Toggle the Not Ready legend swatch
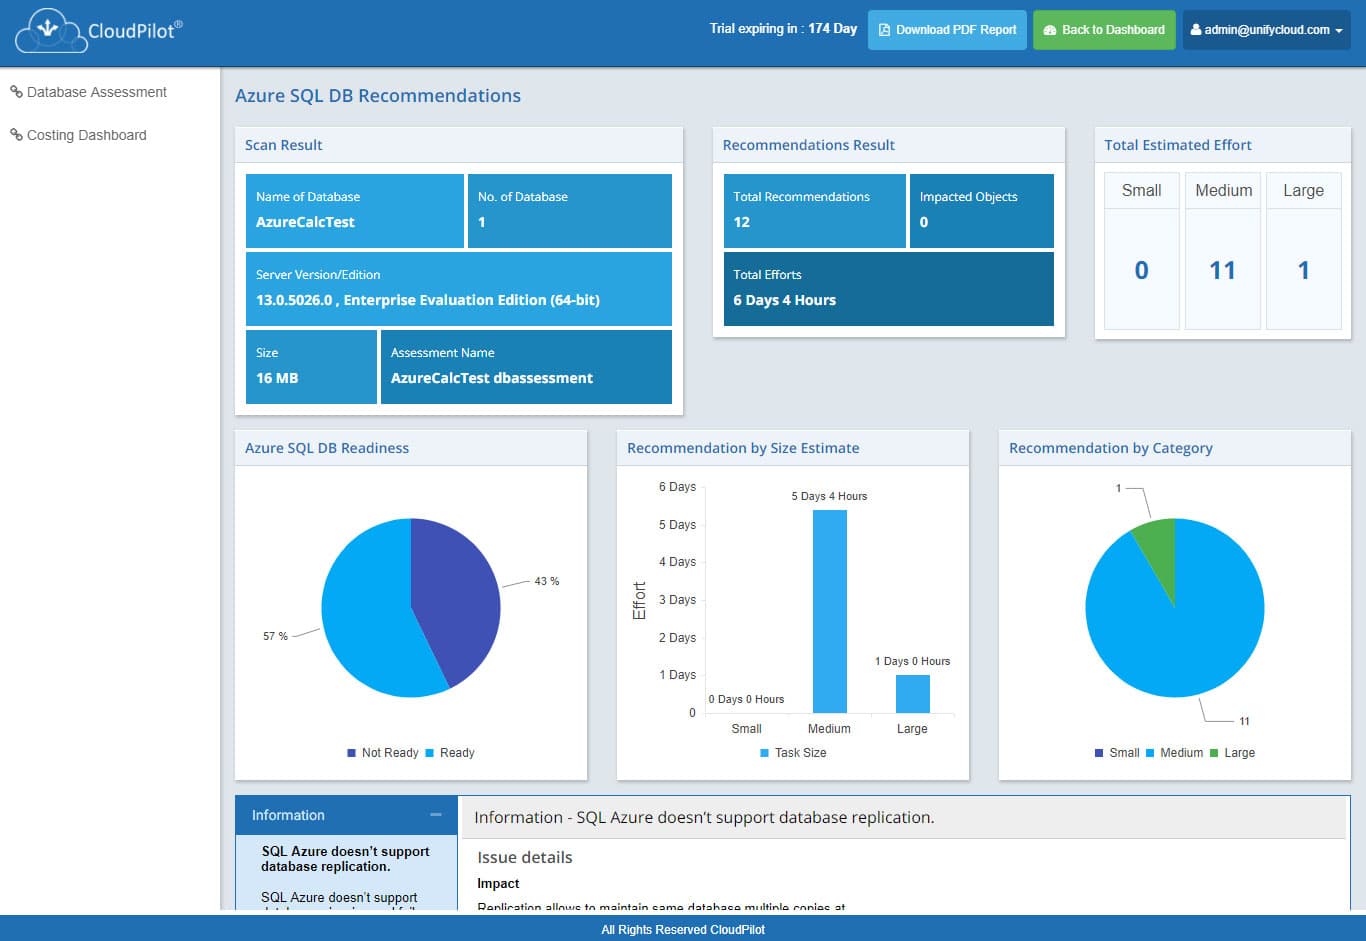Viewport: 1366px width, 941px height. click(x=351, y=753)
